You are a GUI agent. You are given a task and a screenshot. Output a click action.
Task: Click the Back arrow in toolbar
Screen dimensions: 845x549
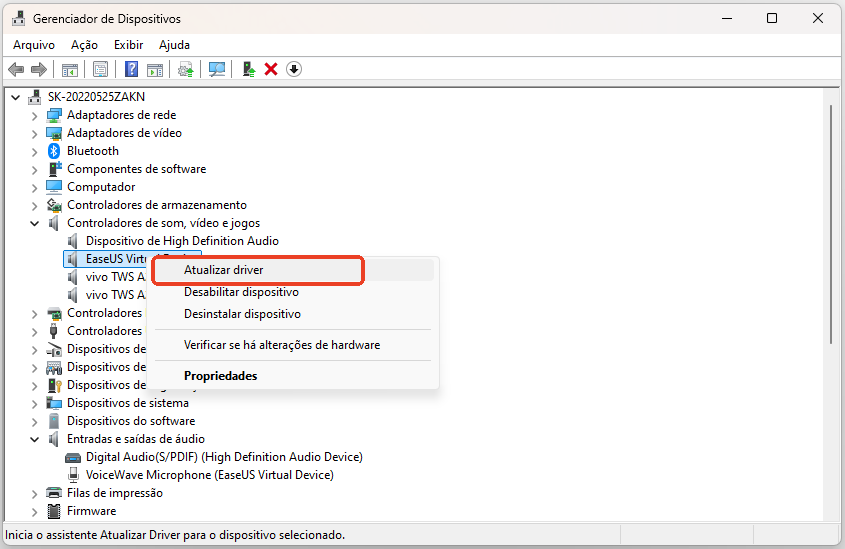click(16, 69)
